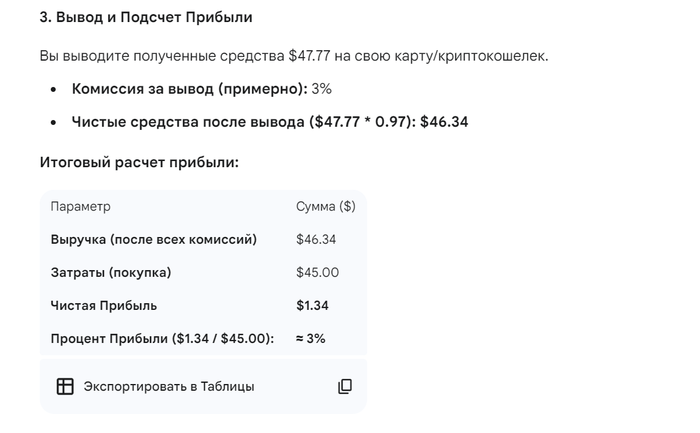Click Экспортировать в Таблицы button

click(x=168, y=386)
